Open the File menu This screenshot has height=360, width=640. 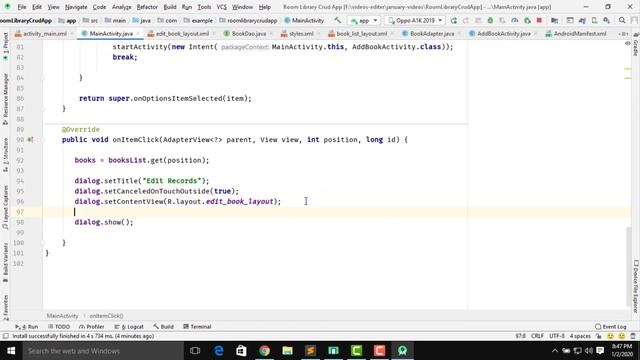22,7
